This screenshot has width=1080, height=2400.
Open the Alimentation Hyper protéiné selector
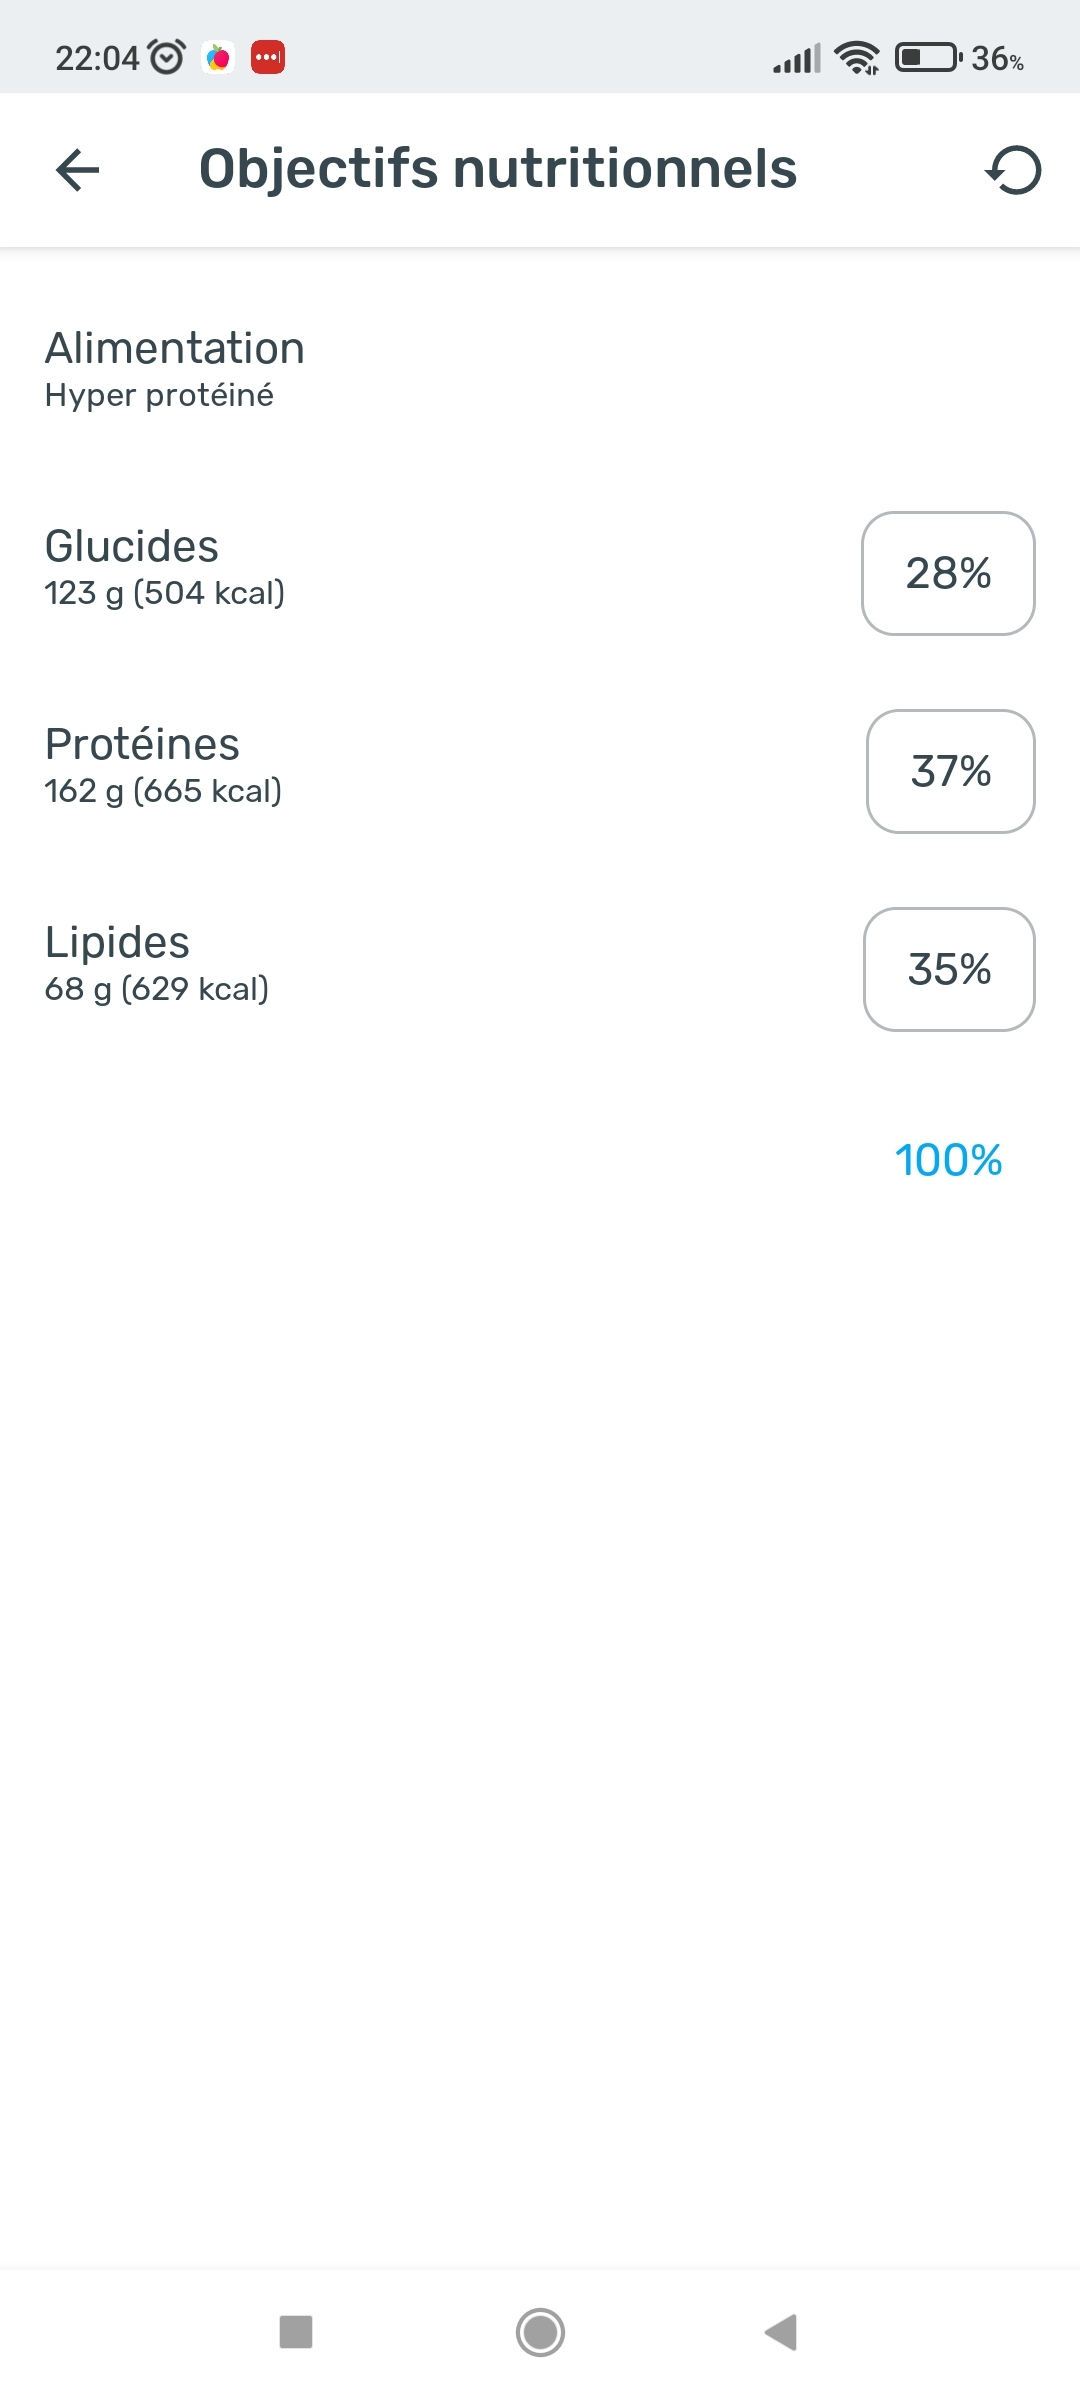pos(175,369)
